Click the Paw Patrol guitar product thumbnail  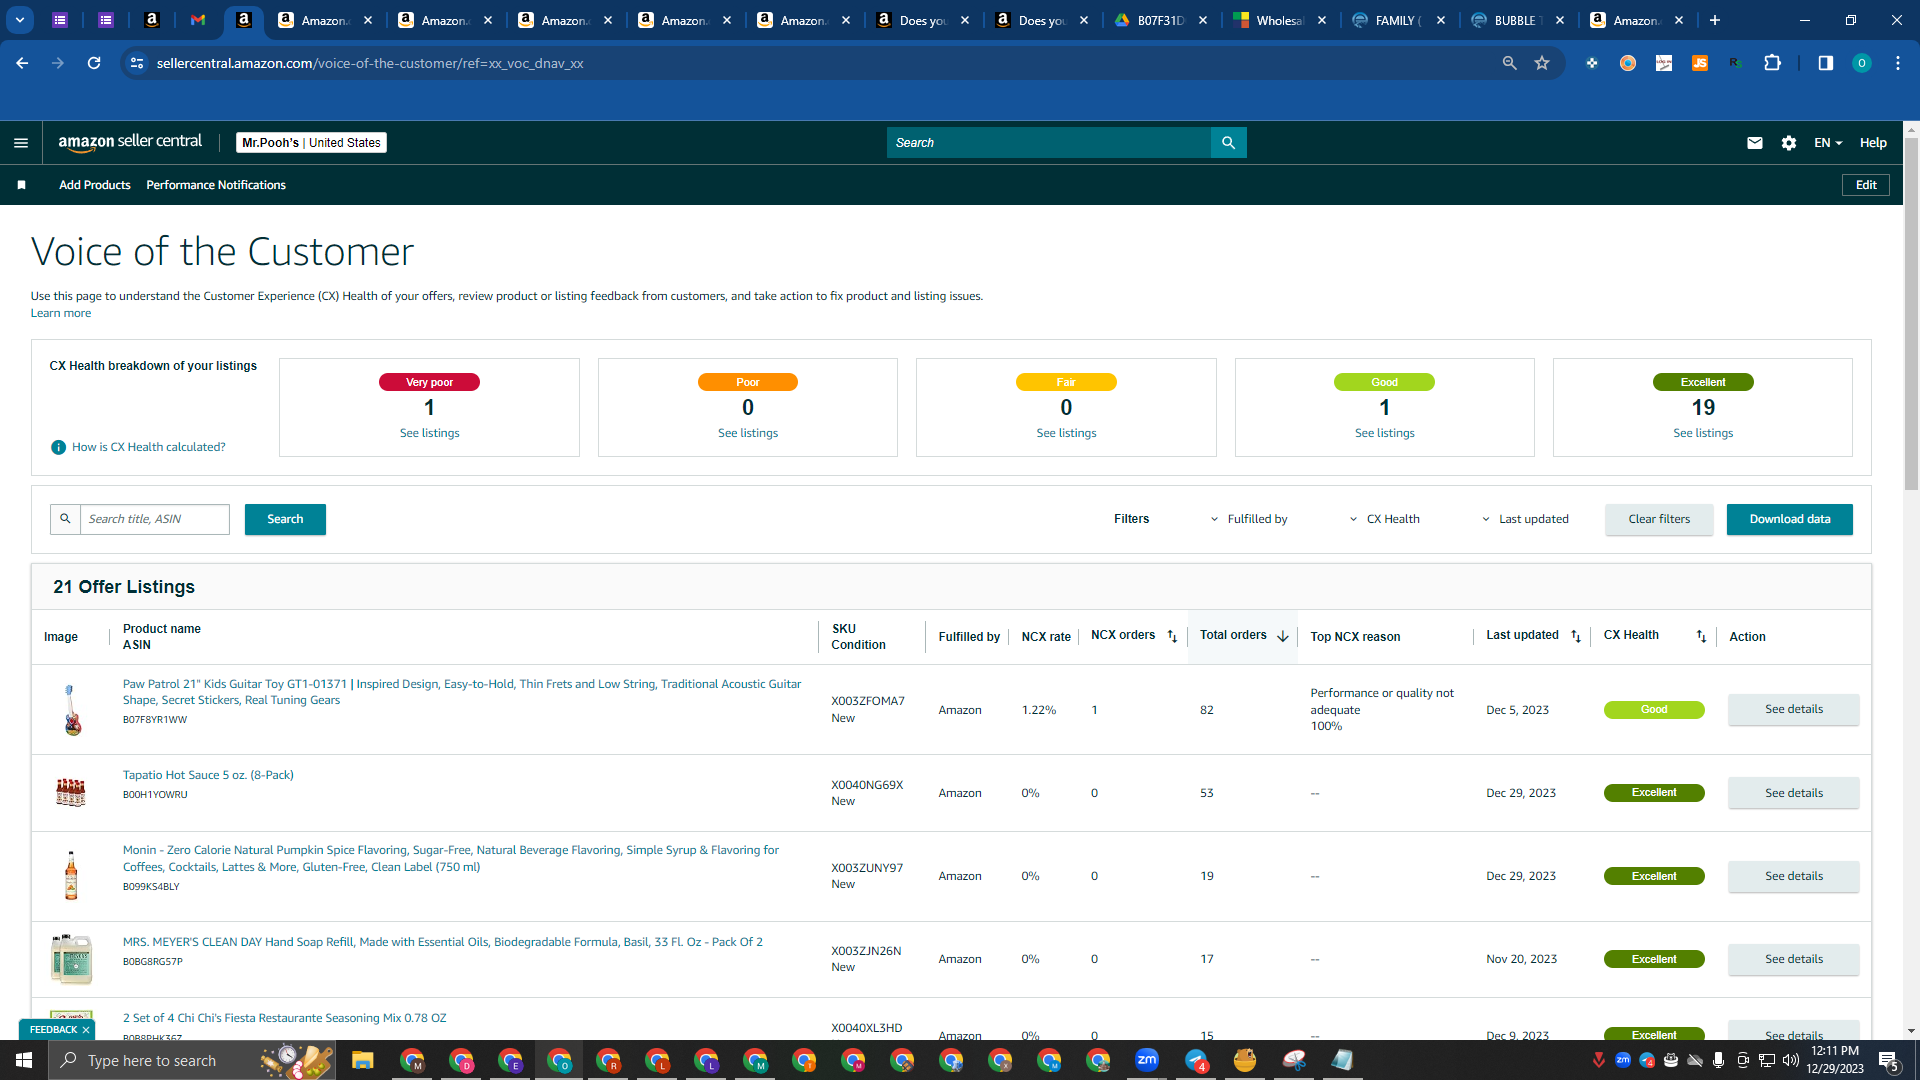coord(71,710)
